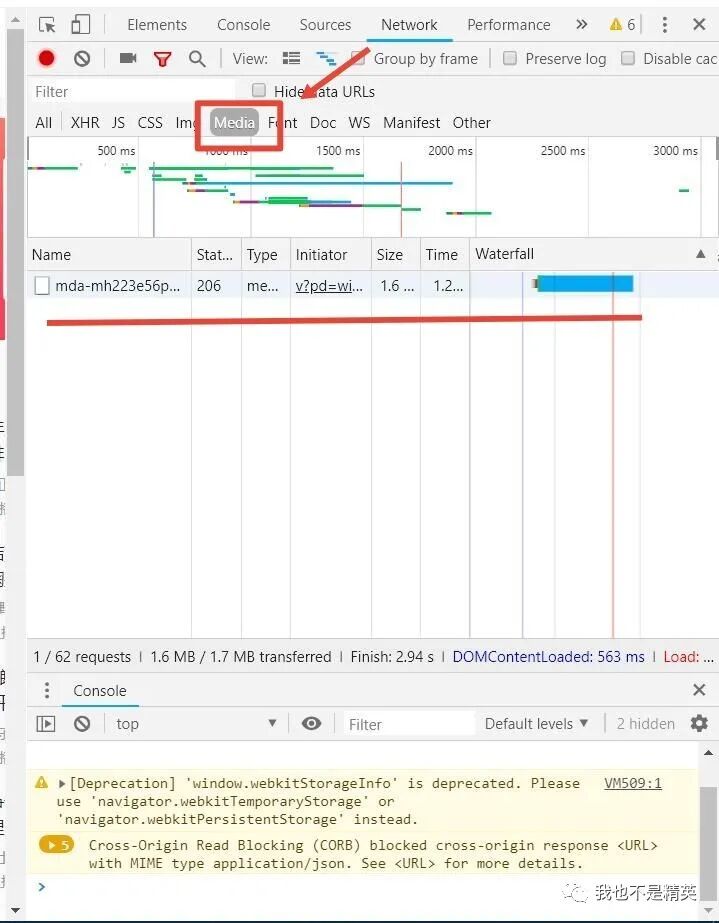Viewport: 719px width, 923px height.
Task: Switch to the Console tab in DevTools
Action: pyautogui.click(x=243, y=25)
